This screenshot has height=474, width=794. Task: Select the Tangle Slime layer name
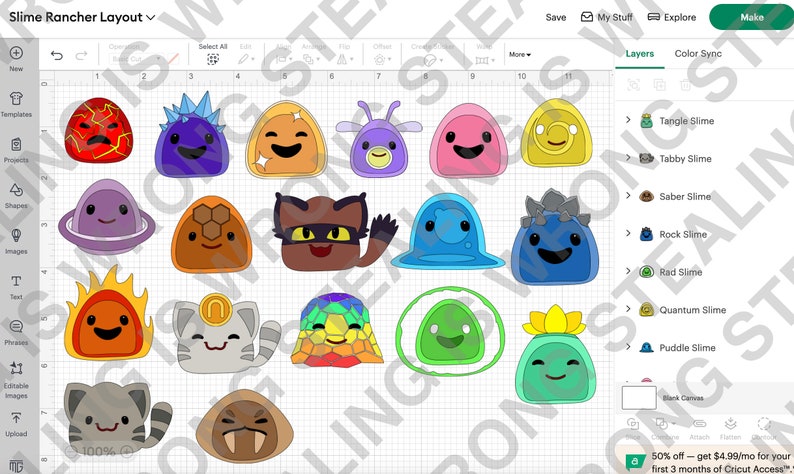tap(686, 121)
